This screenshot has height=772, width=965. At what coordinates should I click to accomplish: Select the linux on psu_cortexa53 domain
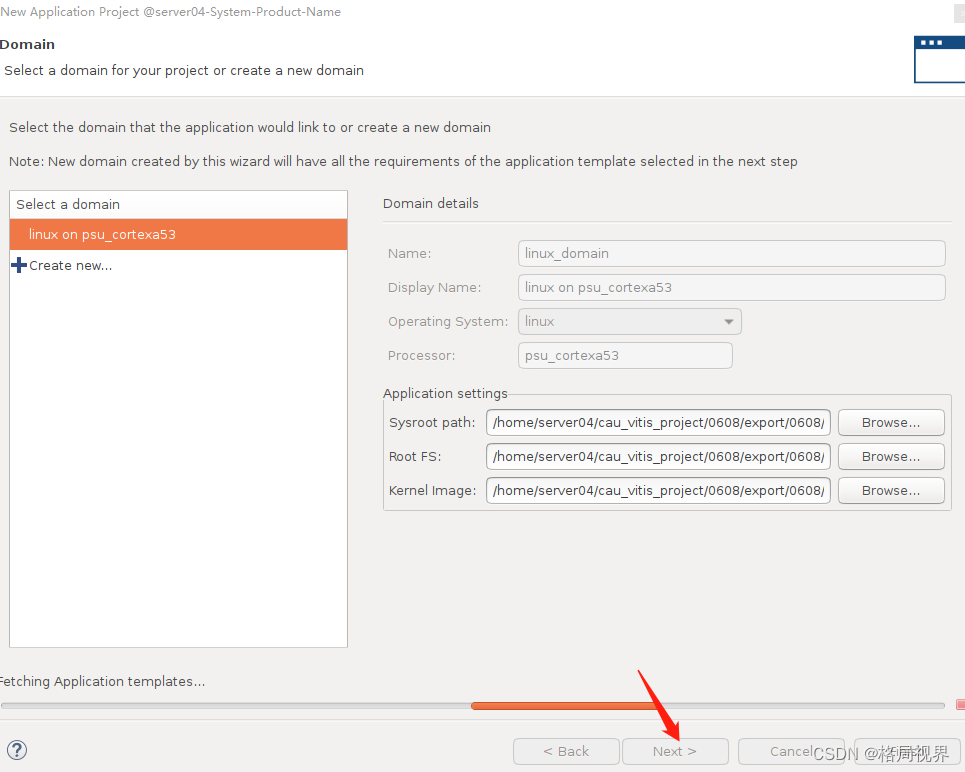178,235
